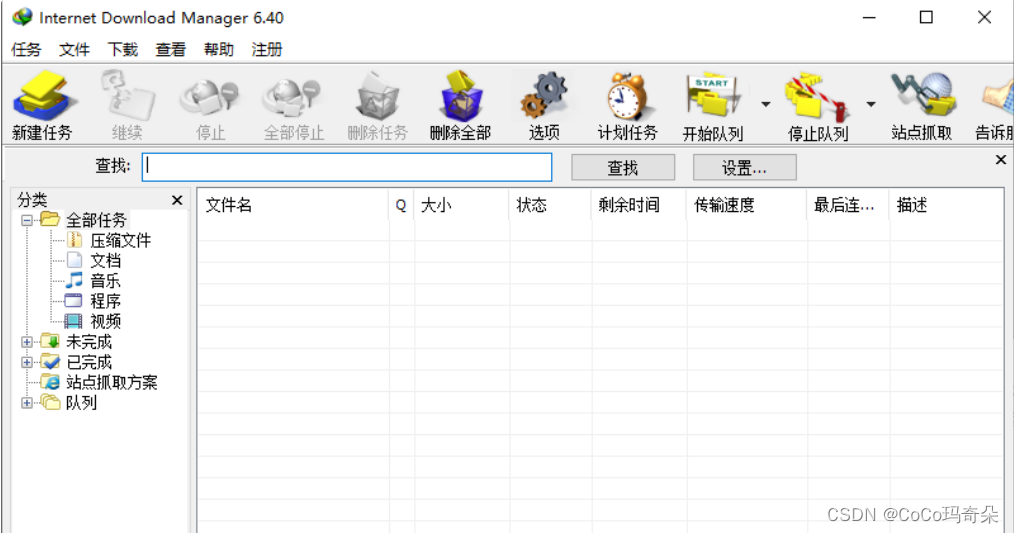The height and width of the screenshot is (533, 1014).
Task: Open the 帮助 menu
Action: (219, 49)
